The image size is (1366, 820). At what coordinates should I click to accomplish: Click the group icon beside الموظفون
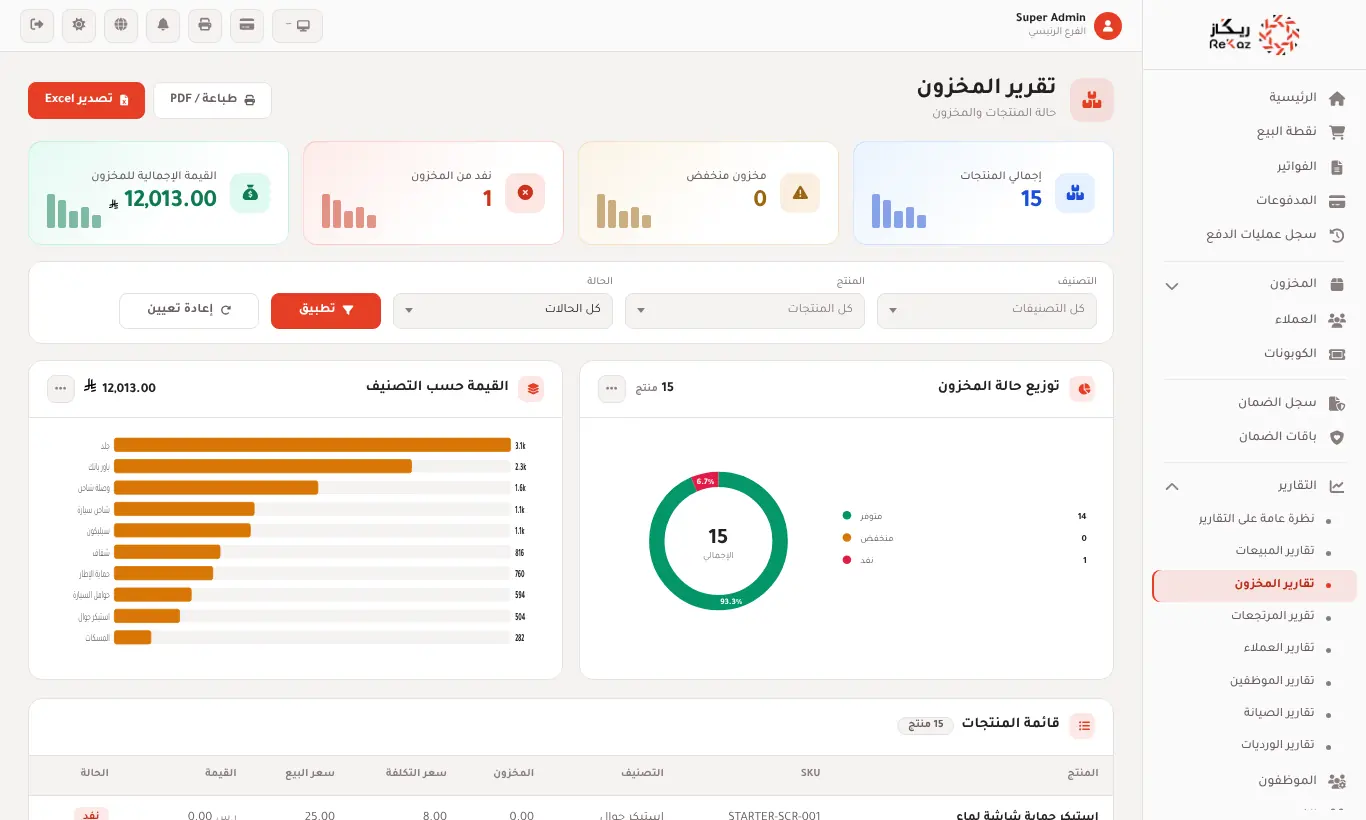click(x=1337, y=781)
